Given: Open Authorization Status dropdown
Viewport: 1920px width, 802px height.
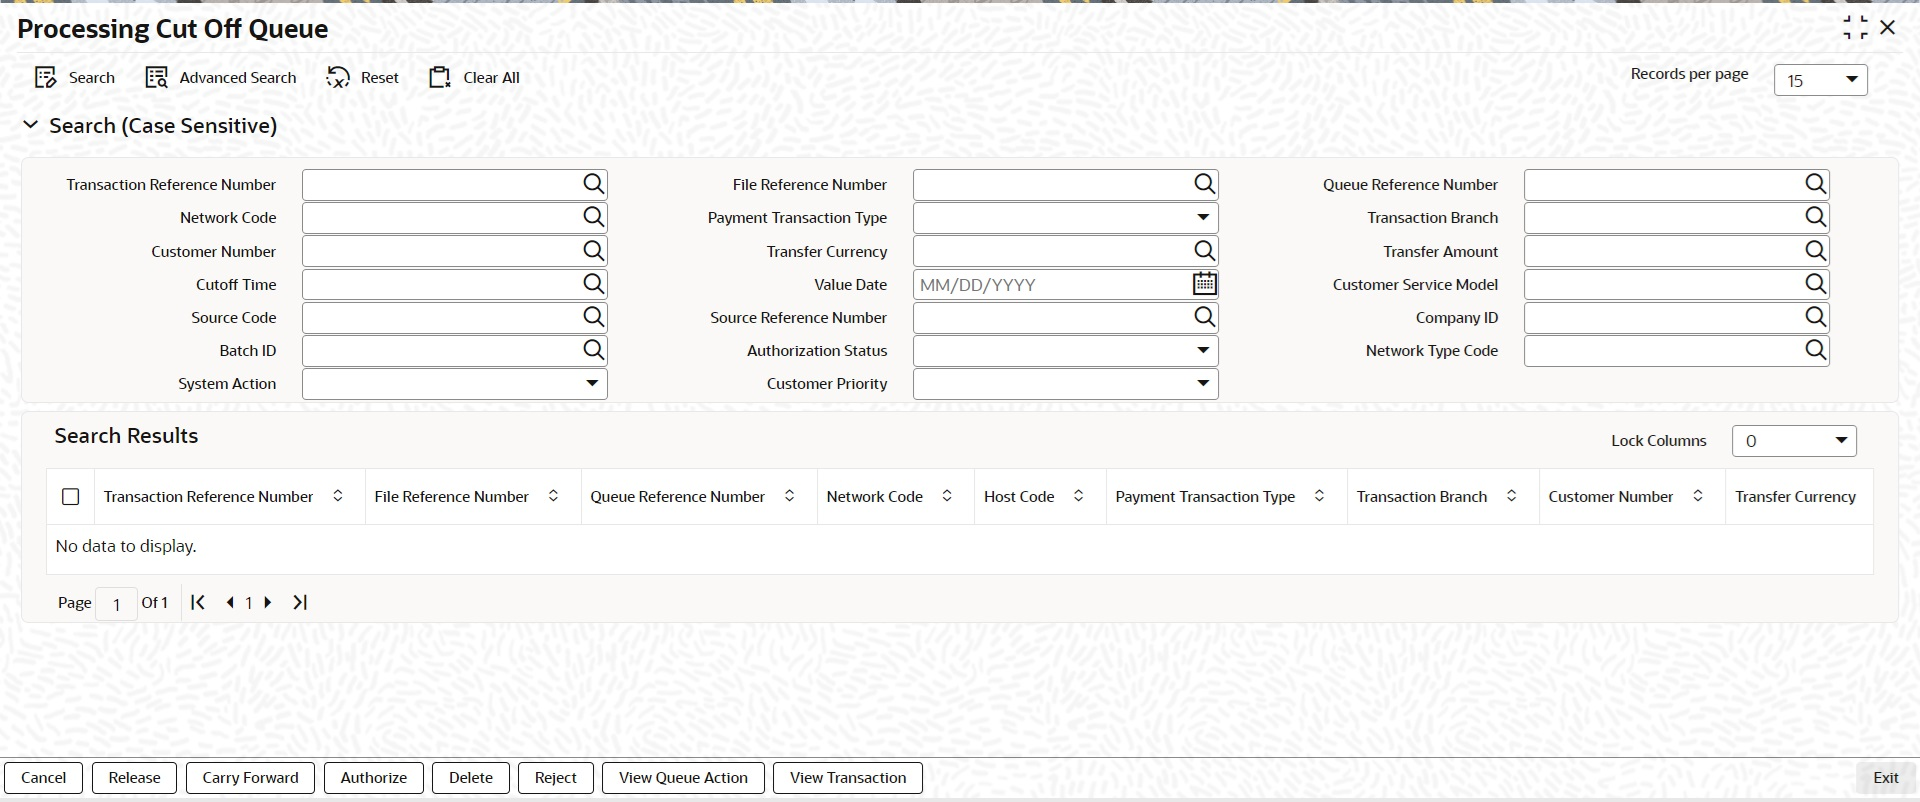Looking at the screenshot, I should coord(1202,350).
